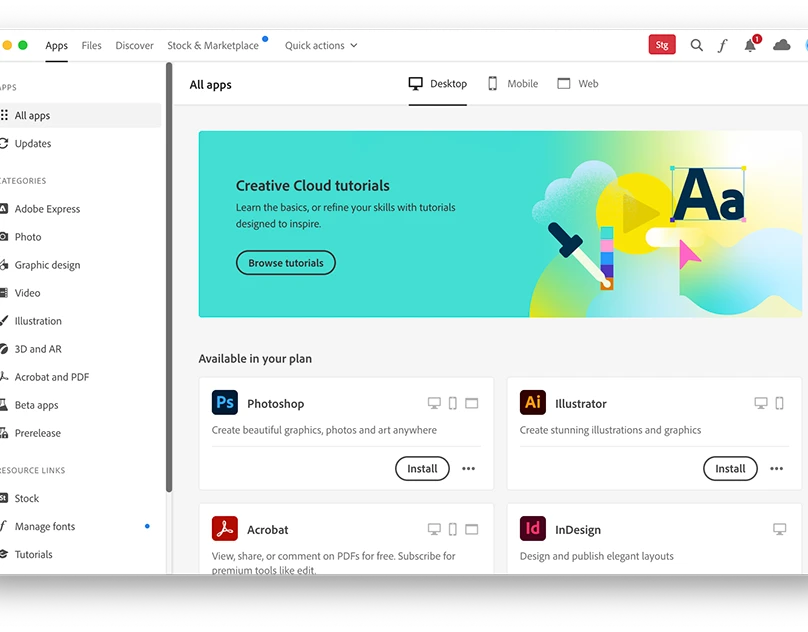808x632 pixels.
Task: Open Photoshop more options ellipsis
Action: click(x=469, y=468)
